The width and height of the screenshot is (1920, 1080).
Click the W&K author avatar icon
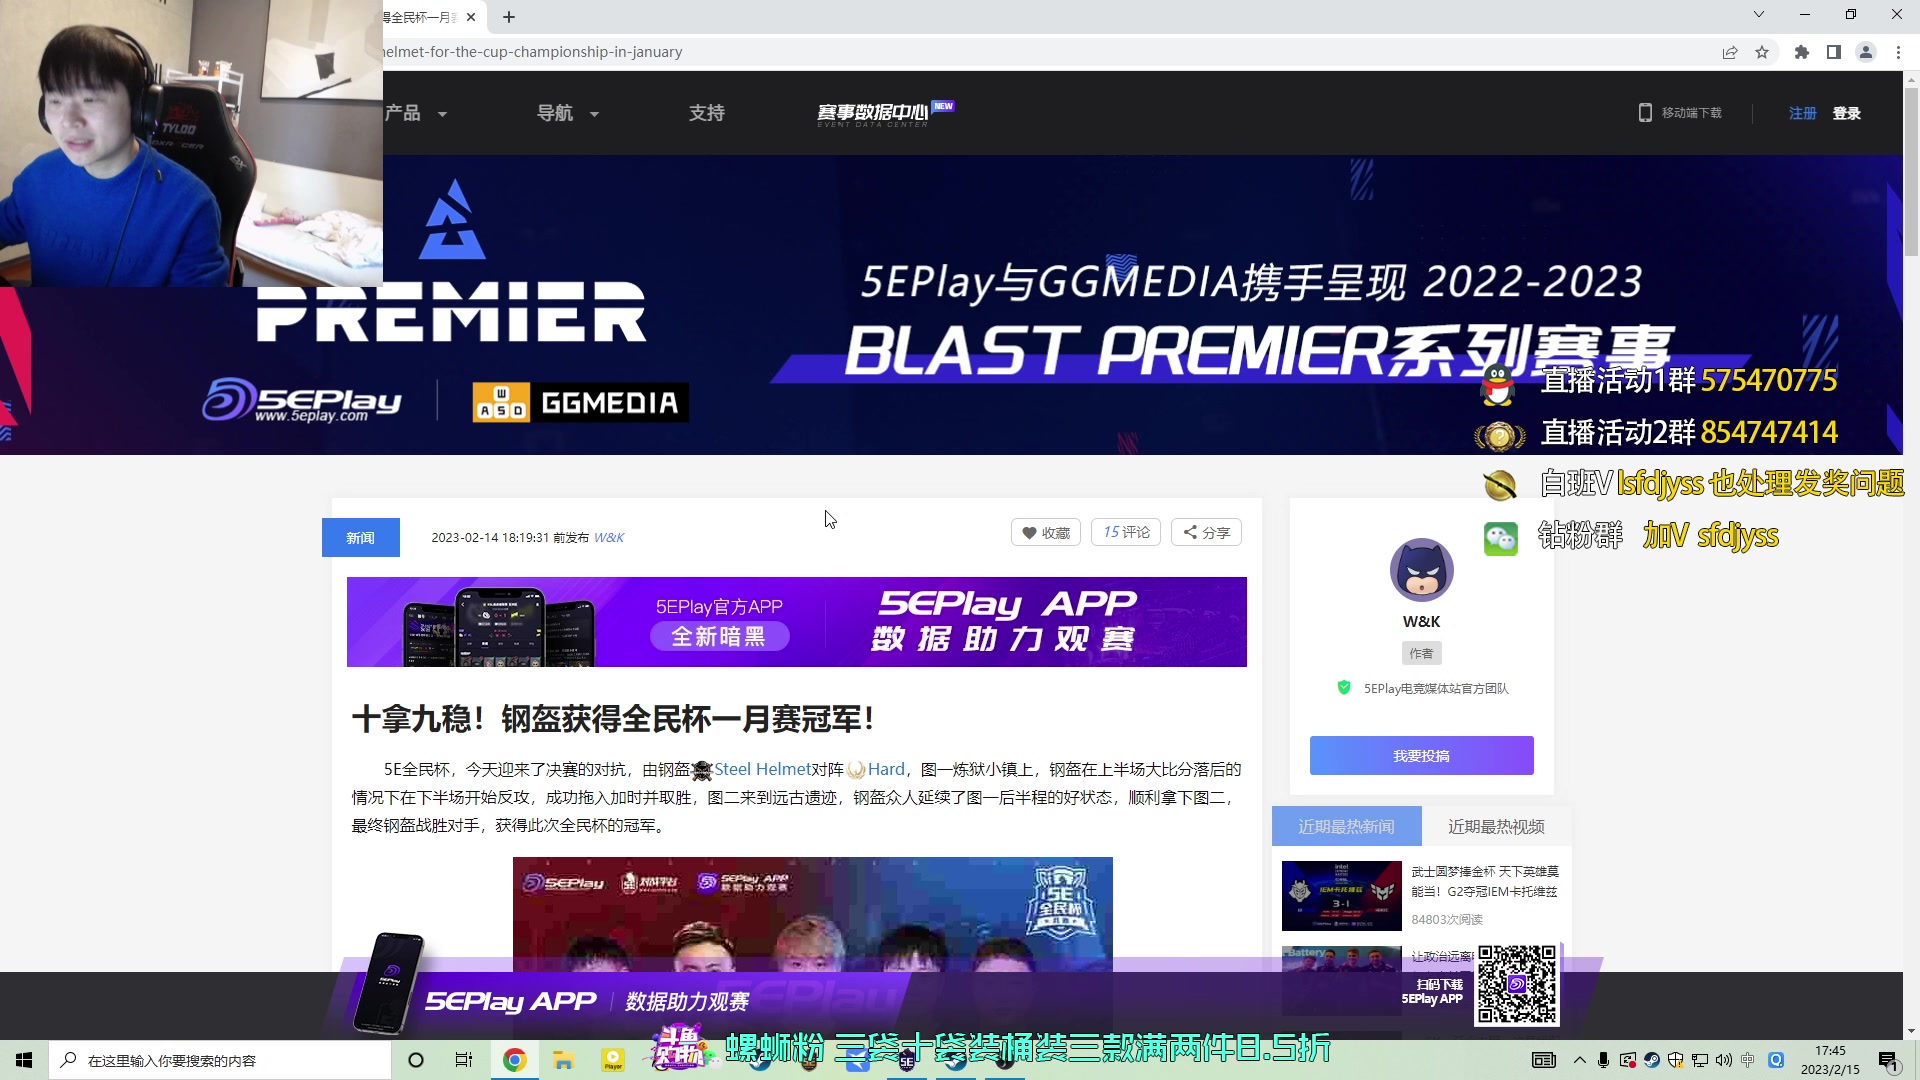(x=1421, y=570)
